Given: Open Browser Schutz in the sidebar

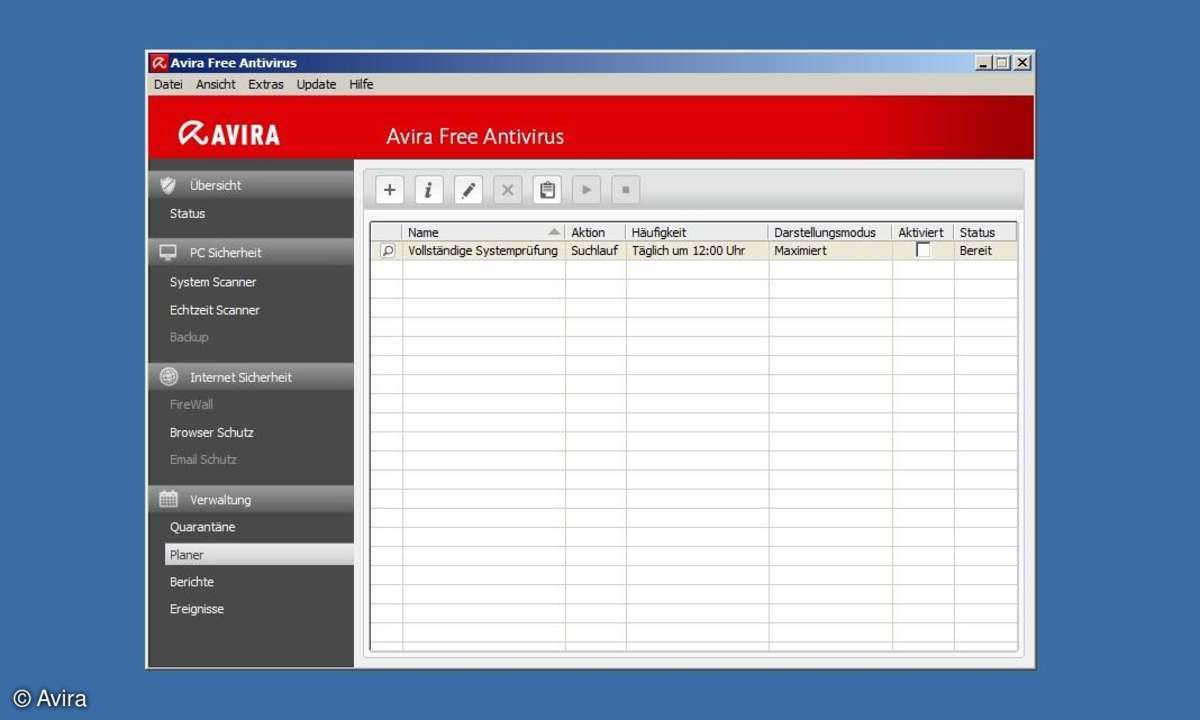Looking at the screenshot, I should point(211,432).
